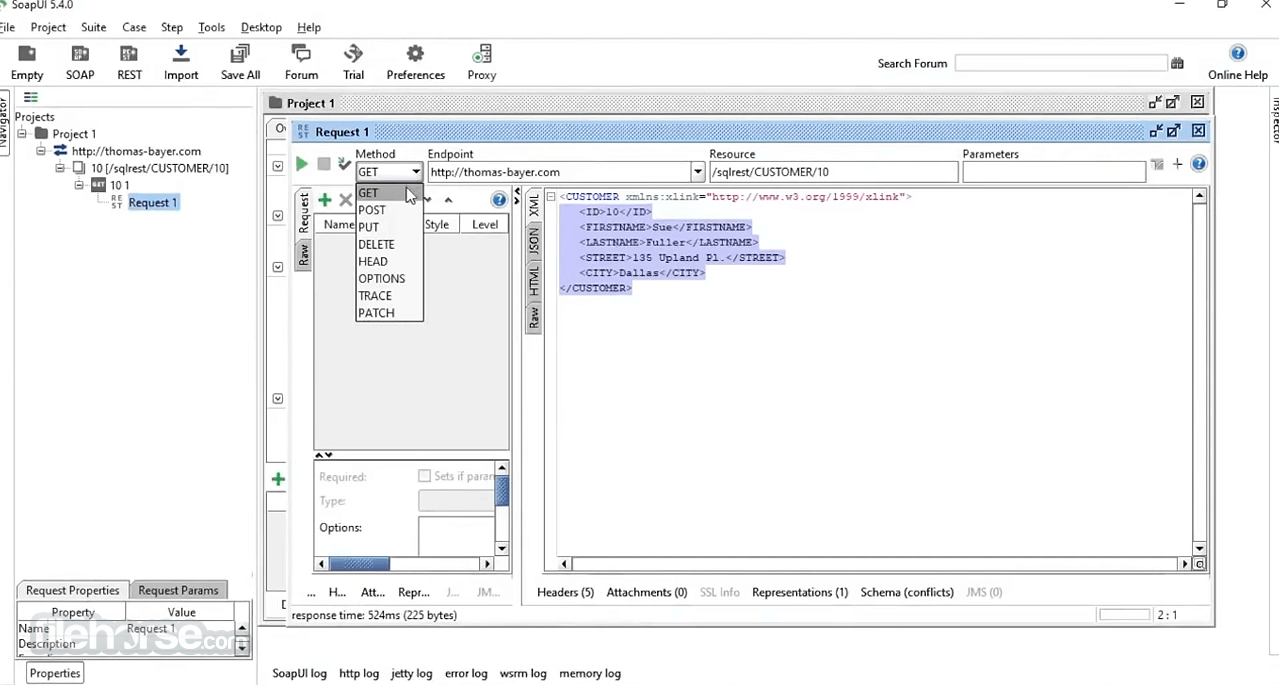Open the Attachments (0) response tab

[x=646, y=592]
